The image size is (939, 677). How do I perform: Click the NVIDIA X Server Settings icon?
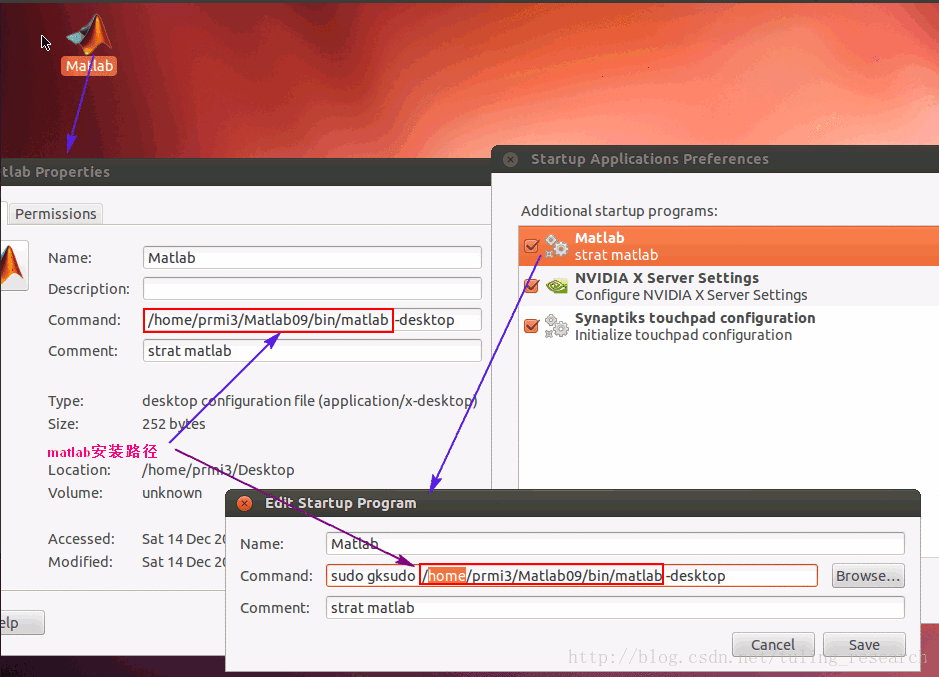point(556,286)
